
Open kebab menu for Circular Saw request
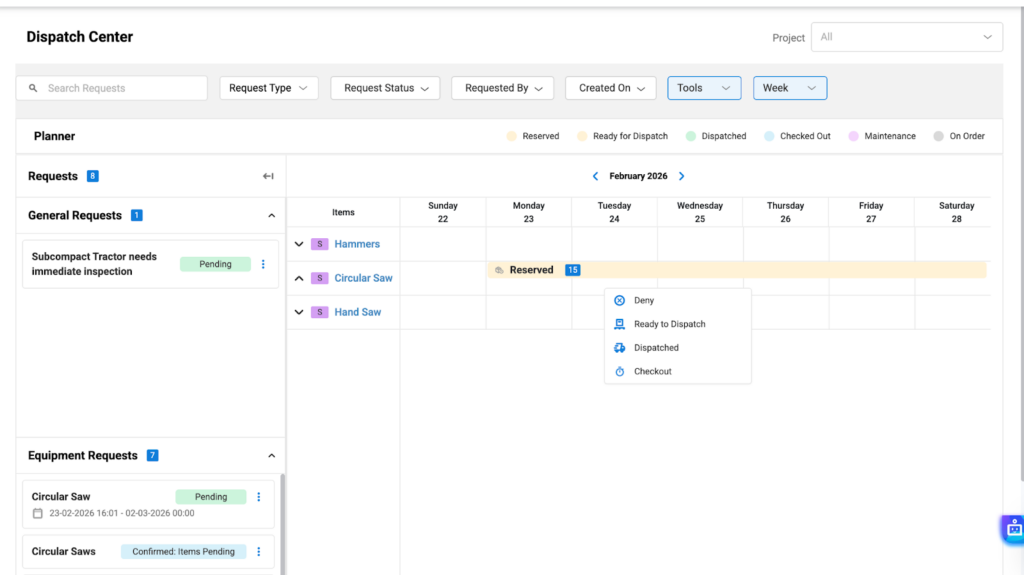click(259, 497)
